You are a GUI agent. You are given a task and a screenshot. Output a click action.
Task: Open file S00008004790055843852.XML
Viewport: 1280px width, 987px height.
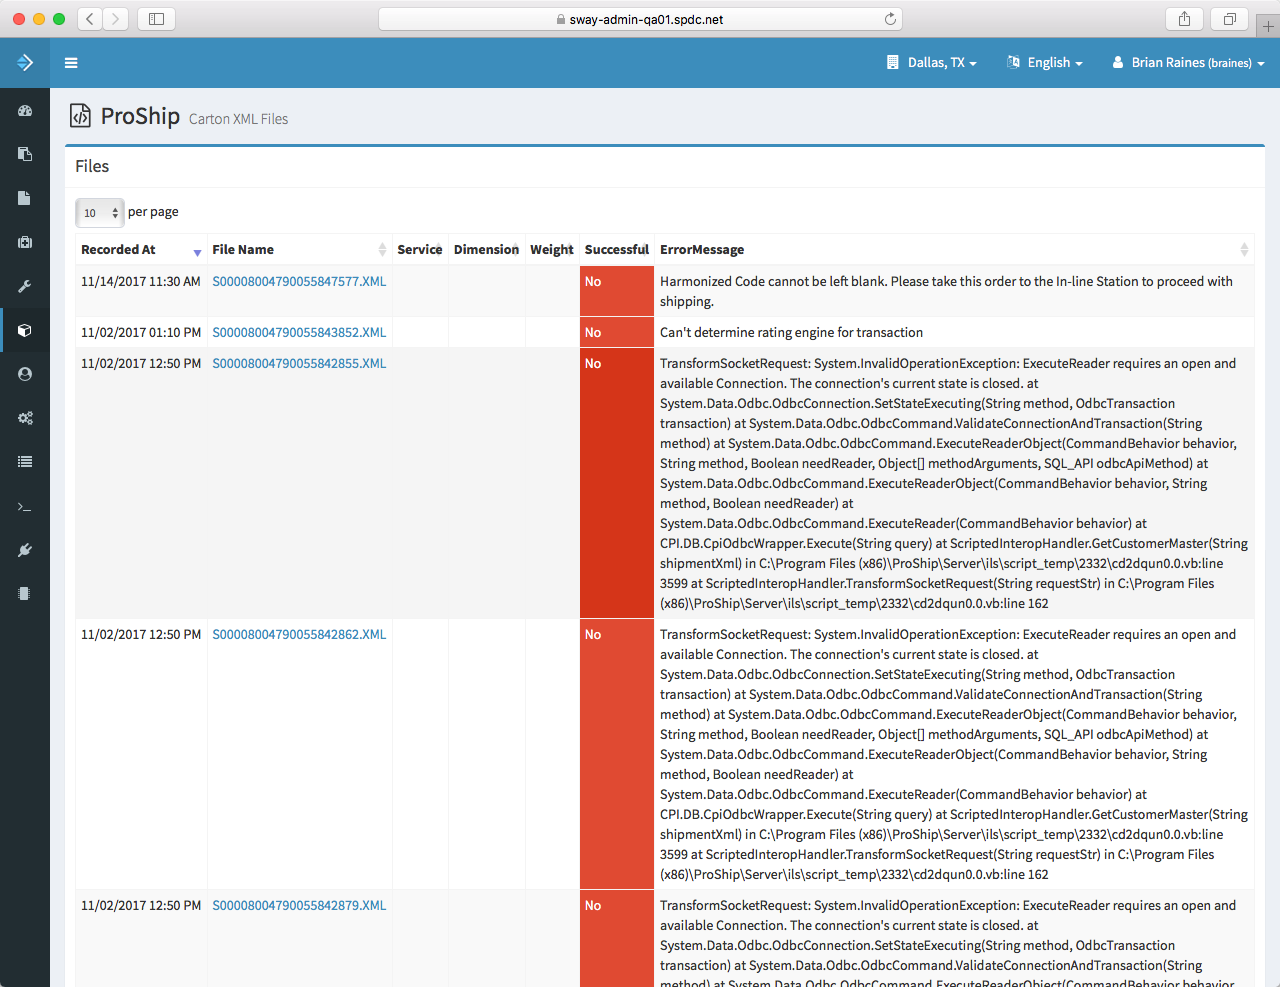299,333
